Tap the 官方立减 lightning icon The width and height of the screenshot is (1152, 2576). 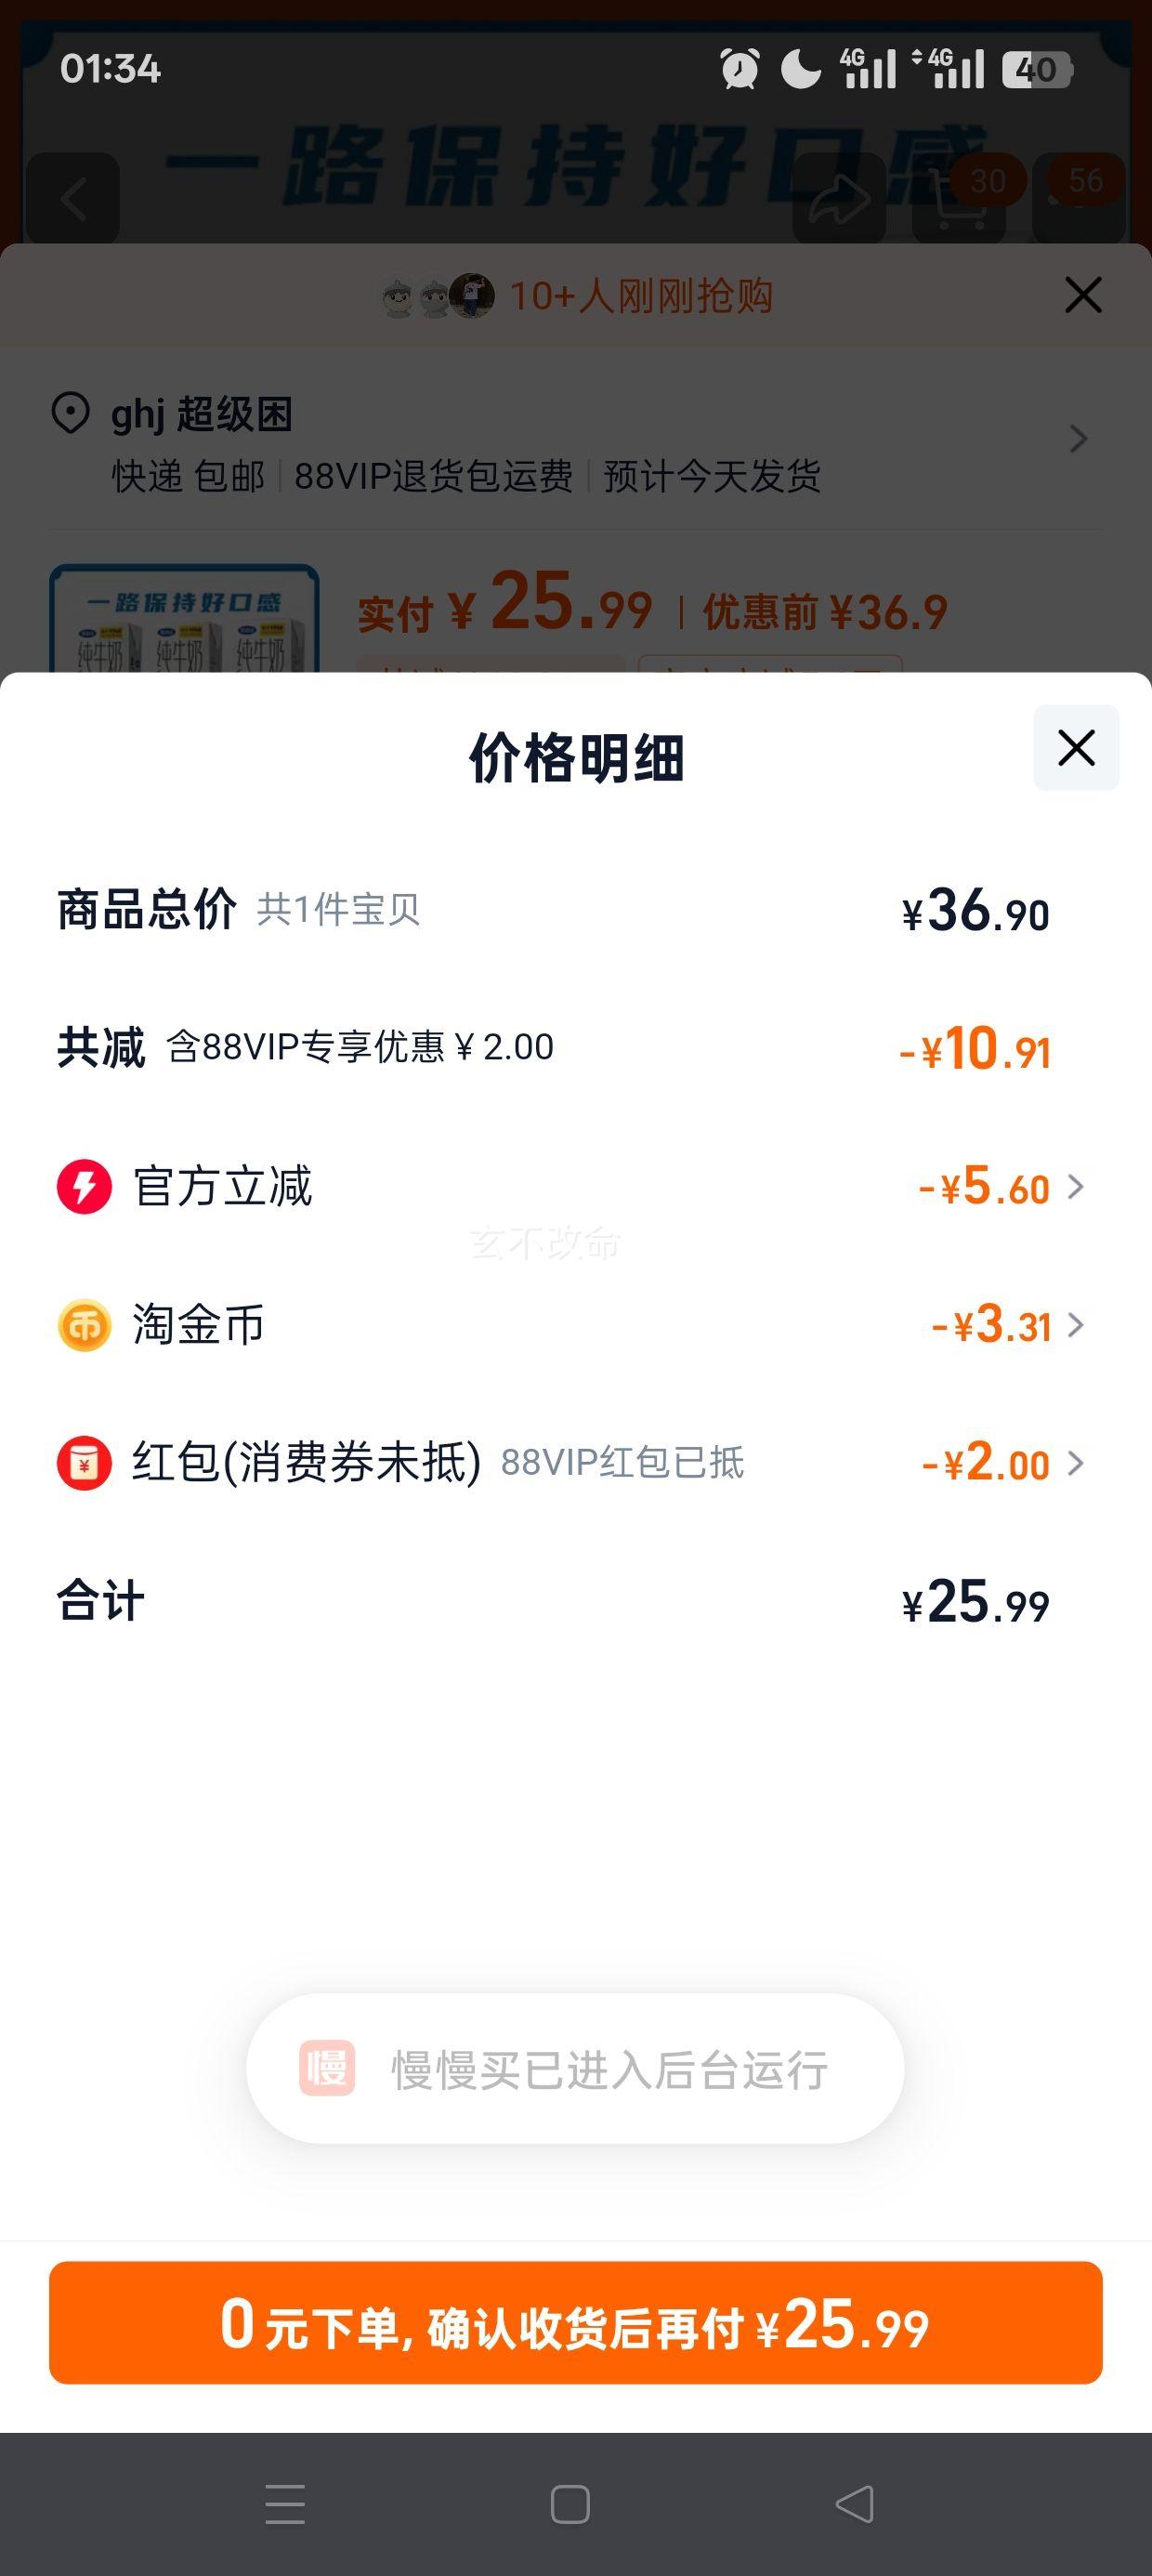click(84, 1187)
